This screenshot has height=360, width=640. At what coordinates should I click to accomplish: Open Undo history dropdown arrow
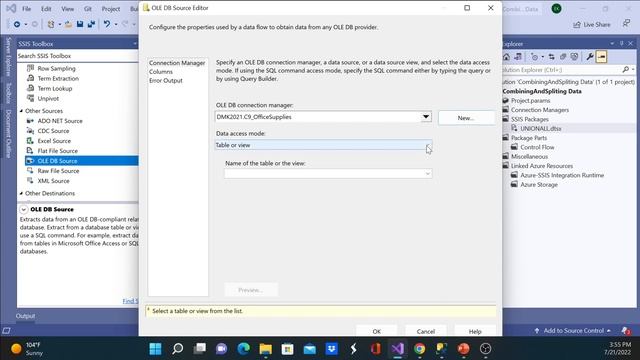[116, 24]
